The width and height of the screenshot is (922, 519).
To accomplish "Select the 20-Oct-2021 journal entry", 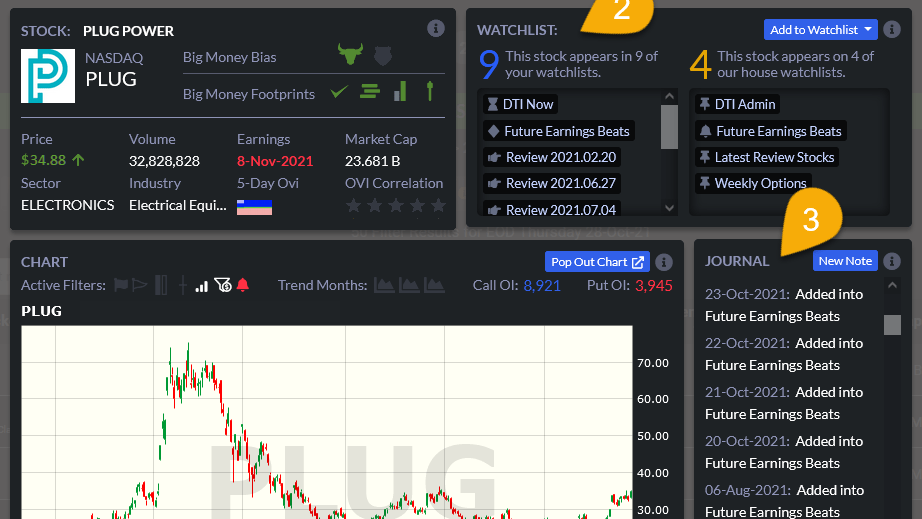I will point(784,452).
